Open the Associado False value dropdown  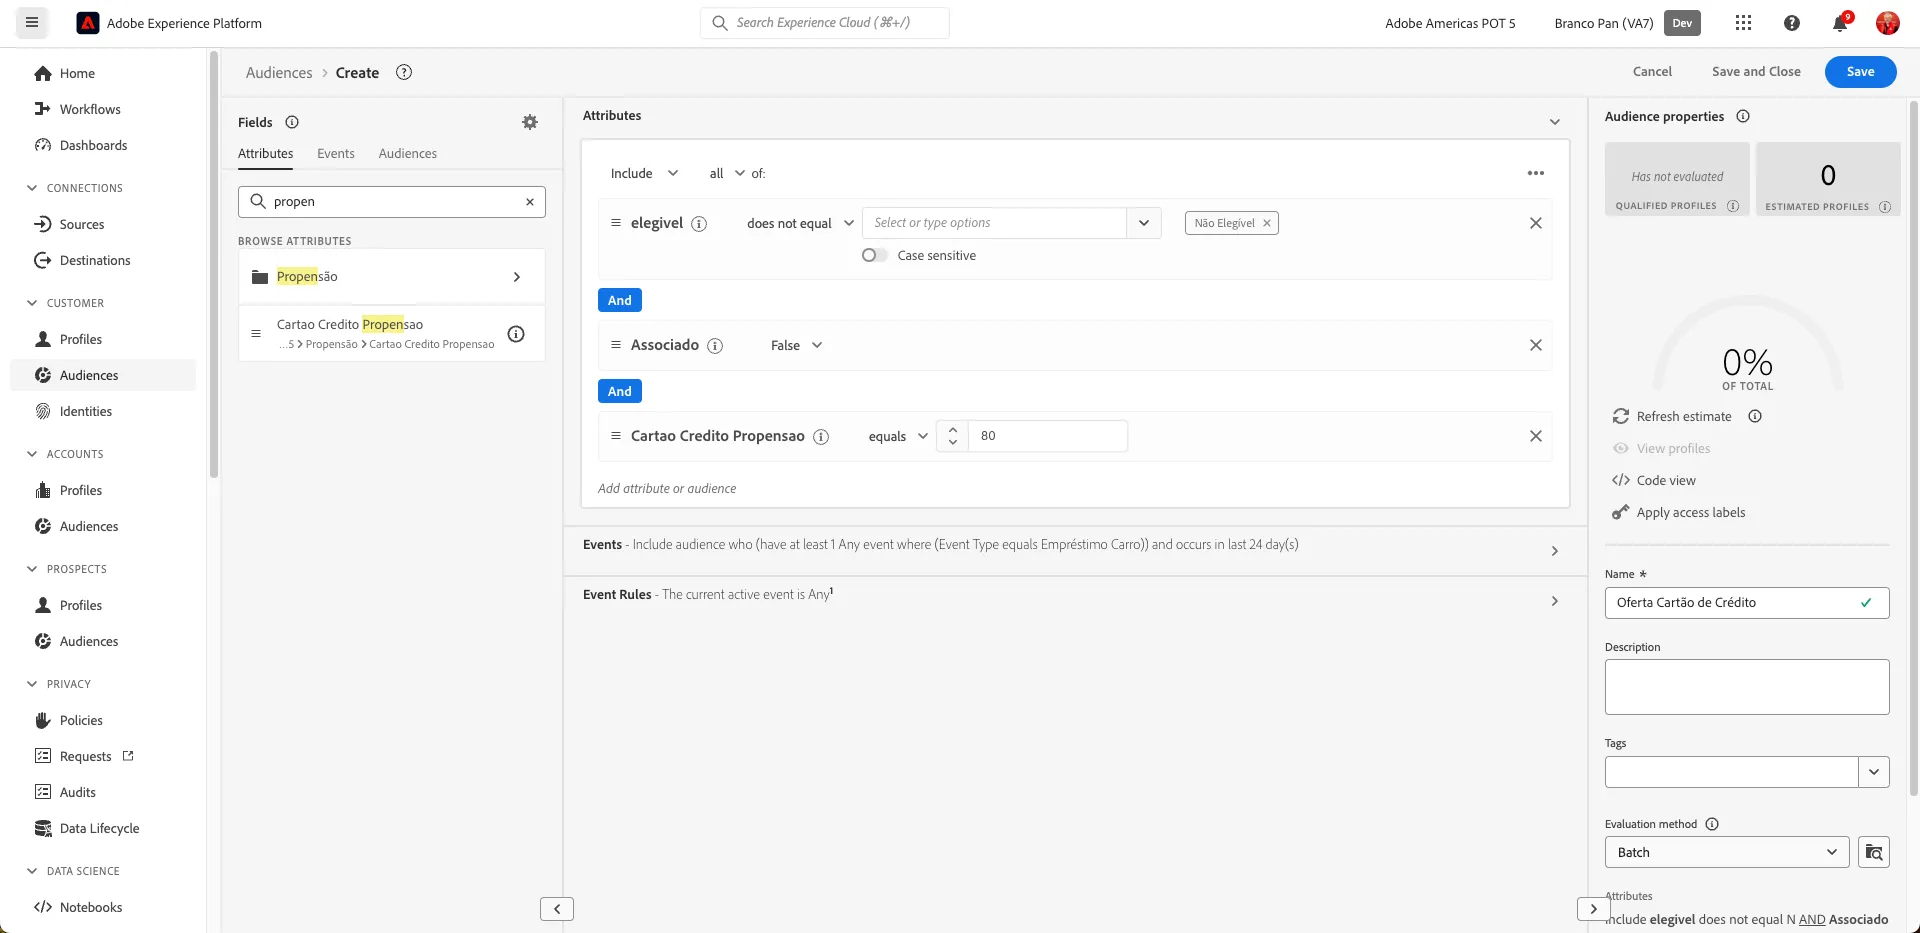click(797, 345)
